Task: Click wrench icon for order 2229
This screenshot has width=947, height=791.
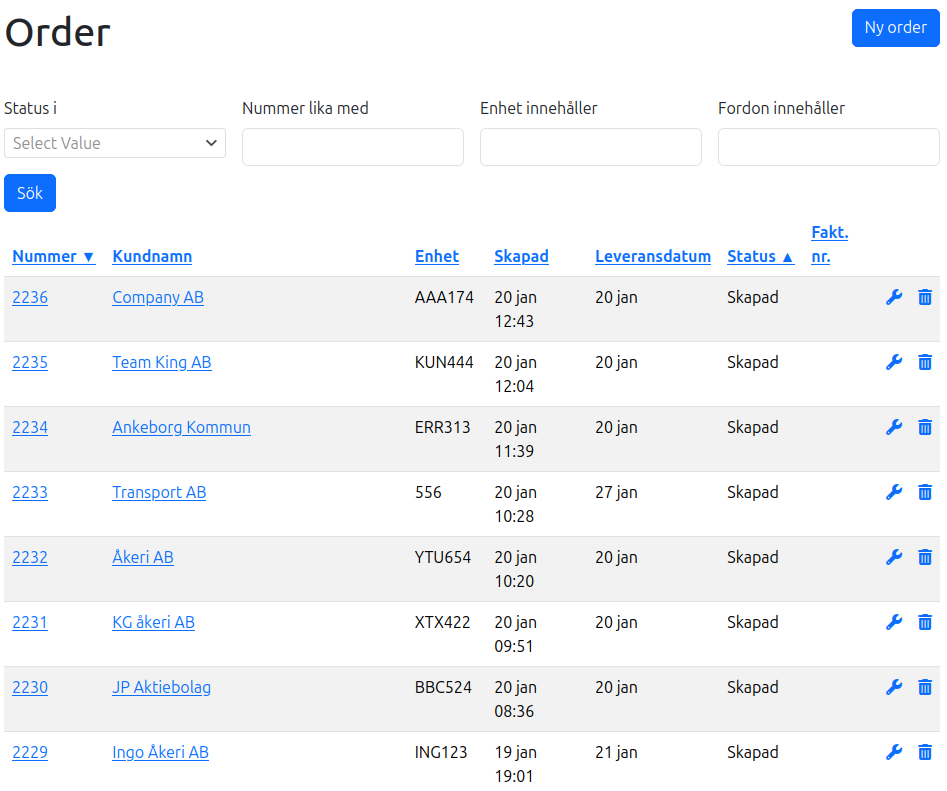Action: pos(894,752)
